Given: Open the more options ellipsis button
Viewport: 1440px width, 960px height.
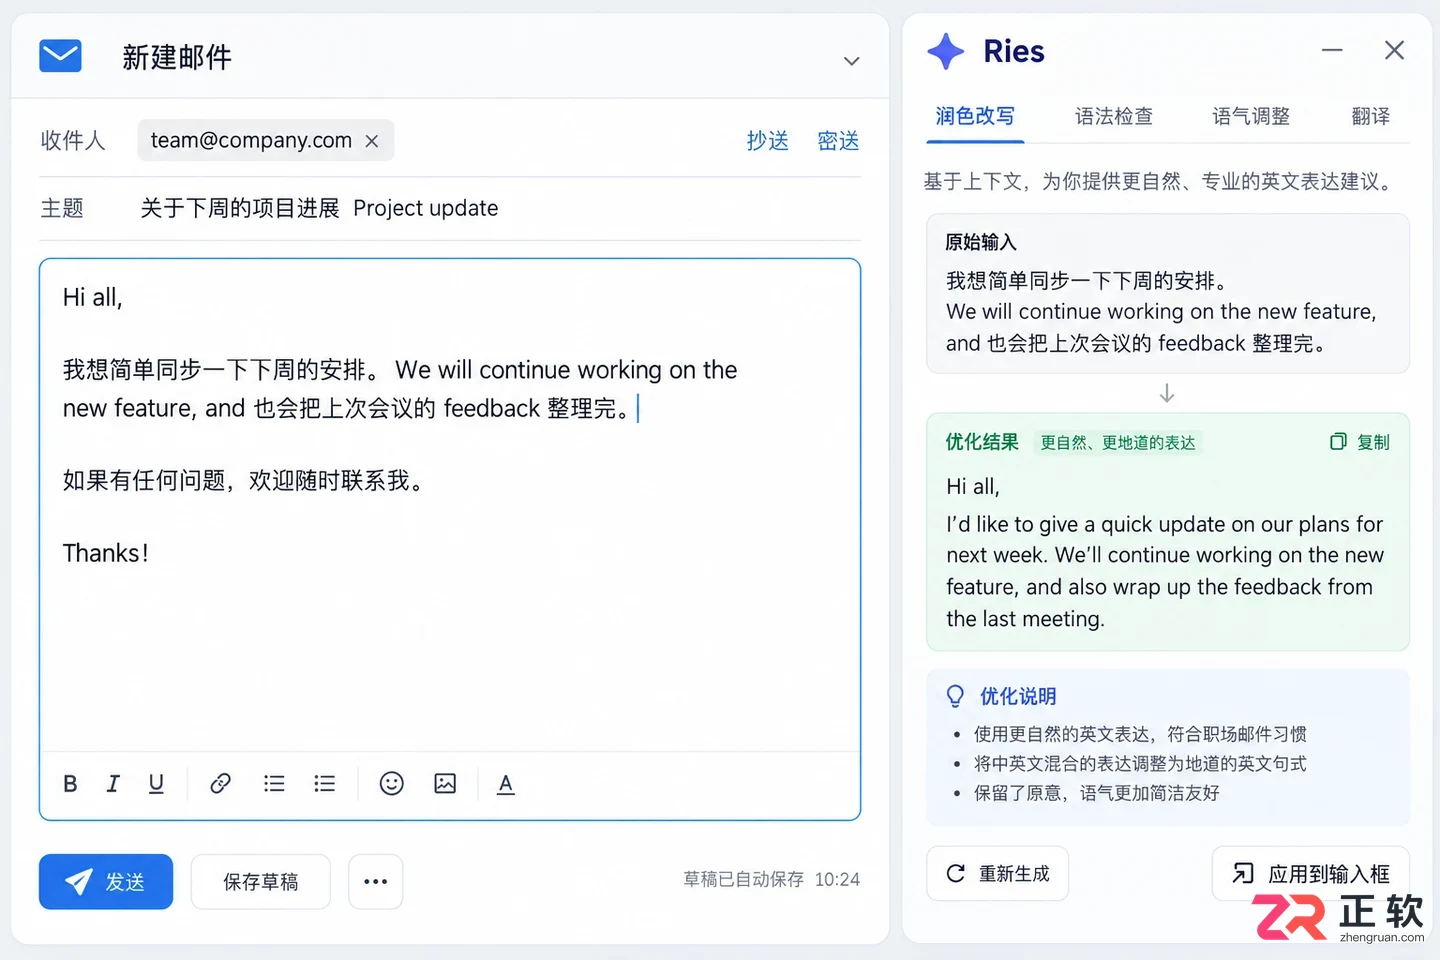Looking at the screenshot, I should tap(376, 881).
